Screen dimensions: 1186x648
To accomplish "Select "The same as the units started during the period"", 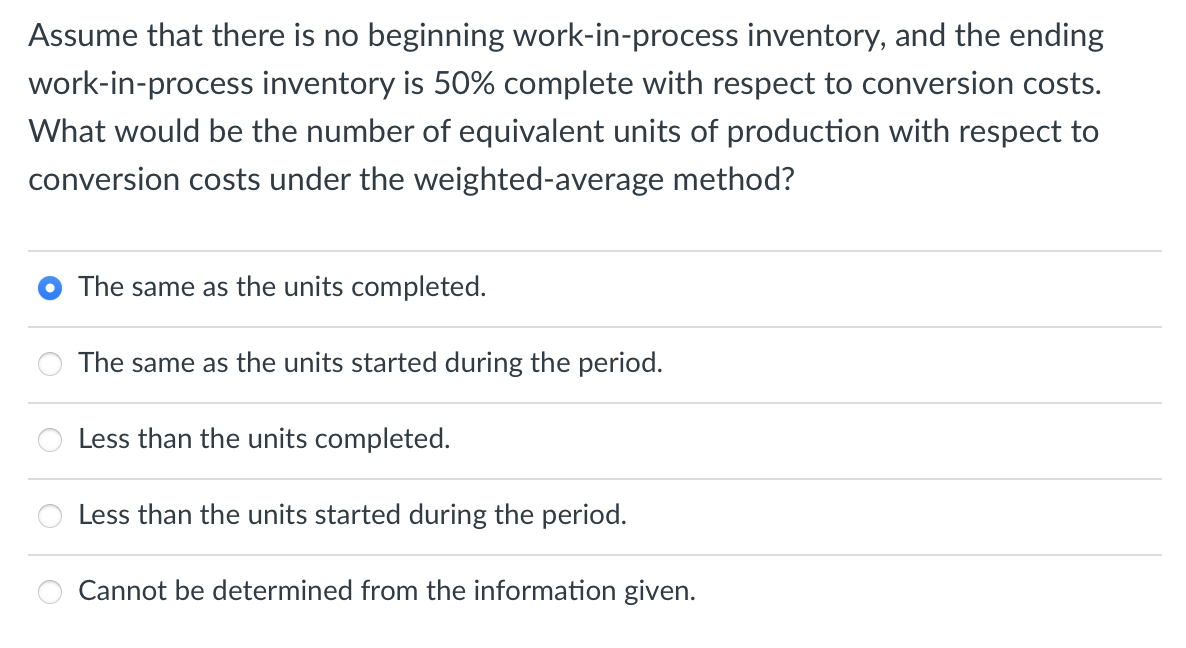I will [x=50, y=364].
